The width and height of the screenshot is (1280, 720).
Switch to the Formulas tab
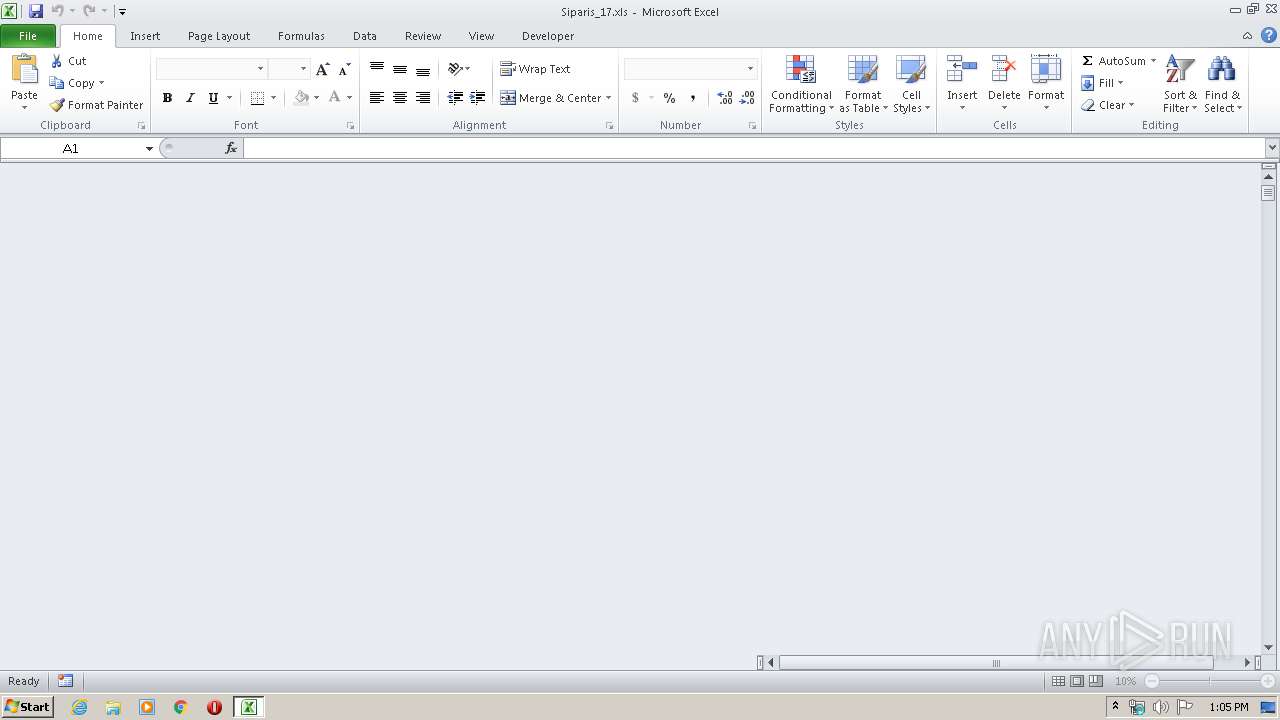[x=301, y=36]
